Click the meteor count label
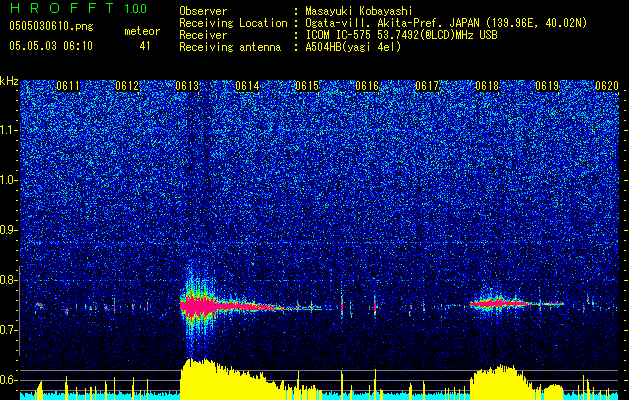Screen dimensions: 629x400 (x=142, y=31)
